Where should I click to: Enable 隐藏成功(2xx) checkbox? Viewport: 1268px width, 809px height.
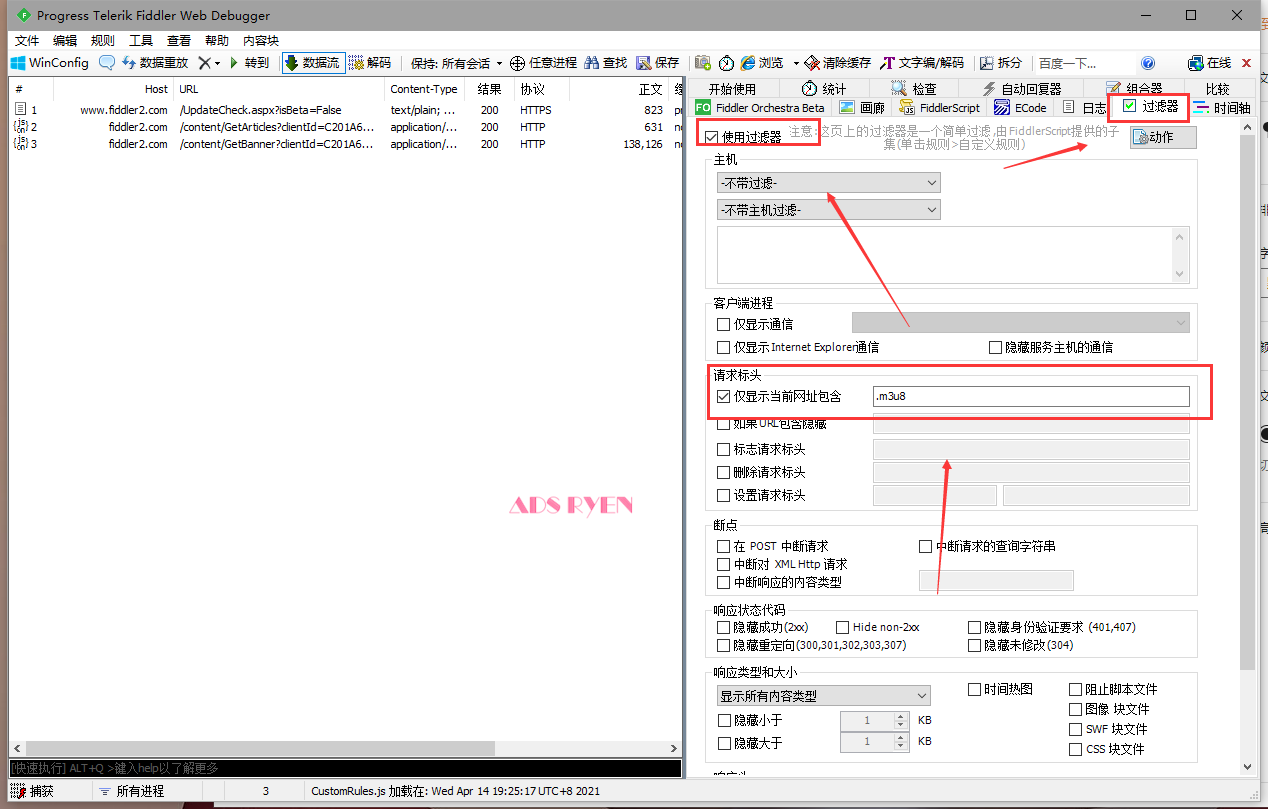(724, 627)
